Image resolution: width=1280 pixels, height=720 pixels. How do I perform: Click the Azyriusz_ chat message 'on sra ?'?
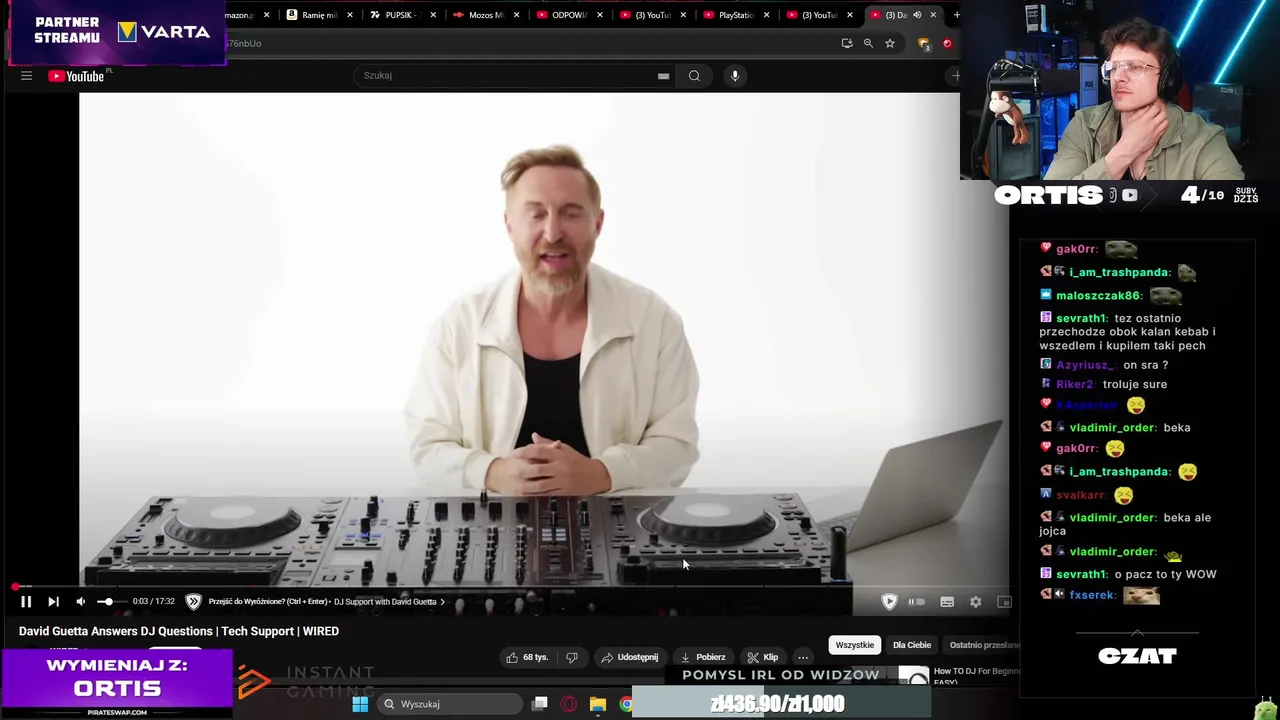click(1104, 365)
